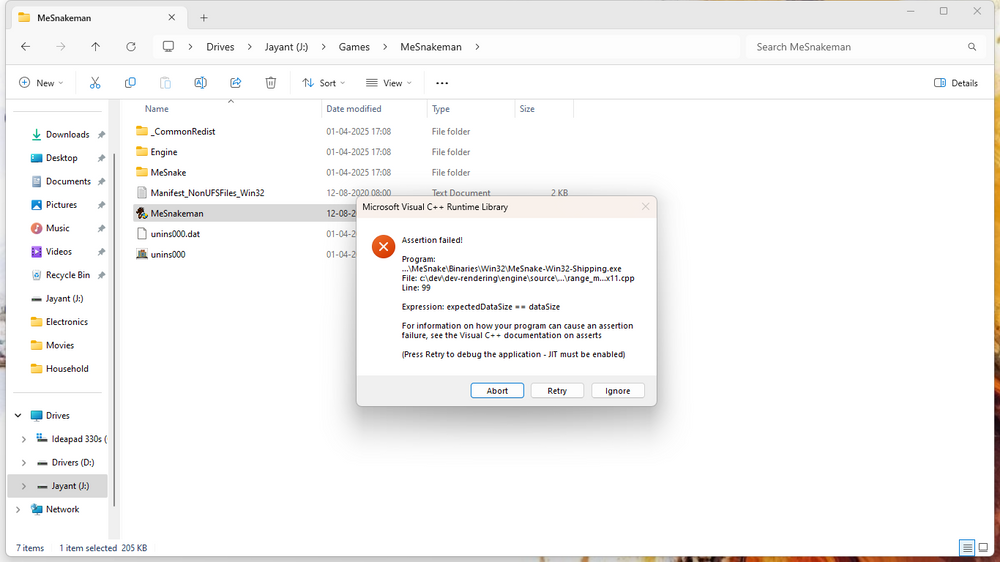Select the MeSnake folder
The height and width of the screenshot is (562, 1000).
click(168, 172)
